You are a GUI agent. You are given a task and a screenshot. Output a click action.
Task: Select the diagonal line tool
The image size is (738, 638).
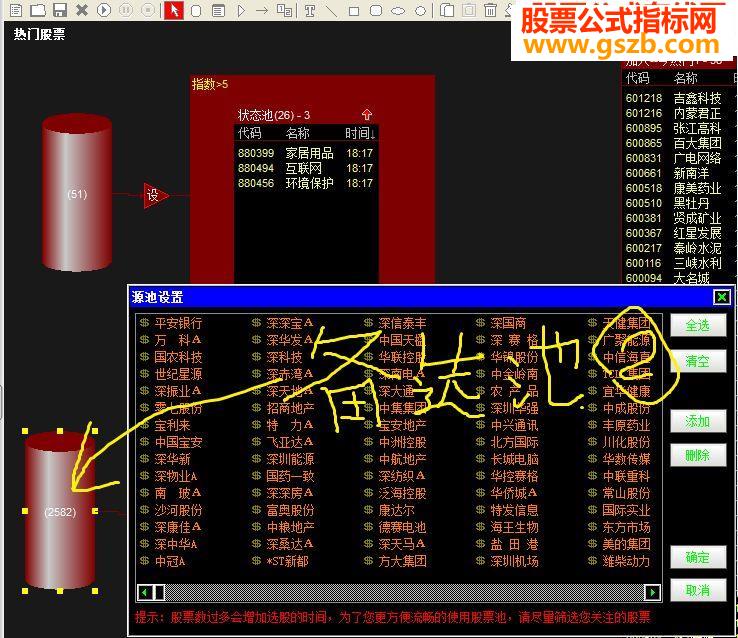click(331, 10)
